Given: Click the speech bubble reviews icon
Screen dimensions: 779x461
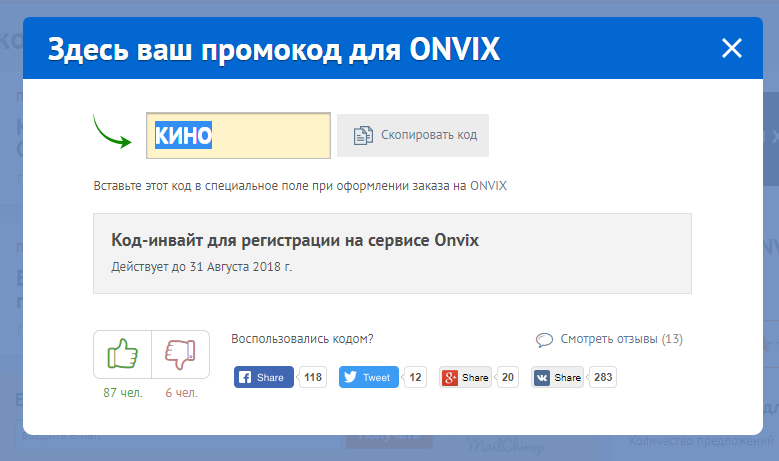Looking at the screenshot, I should pyautogui.click(x=545, y=340).
